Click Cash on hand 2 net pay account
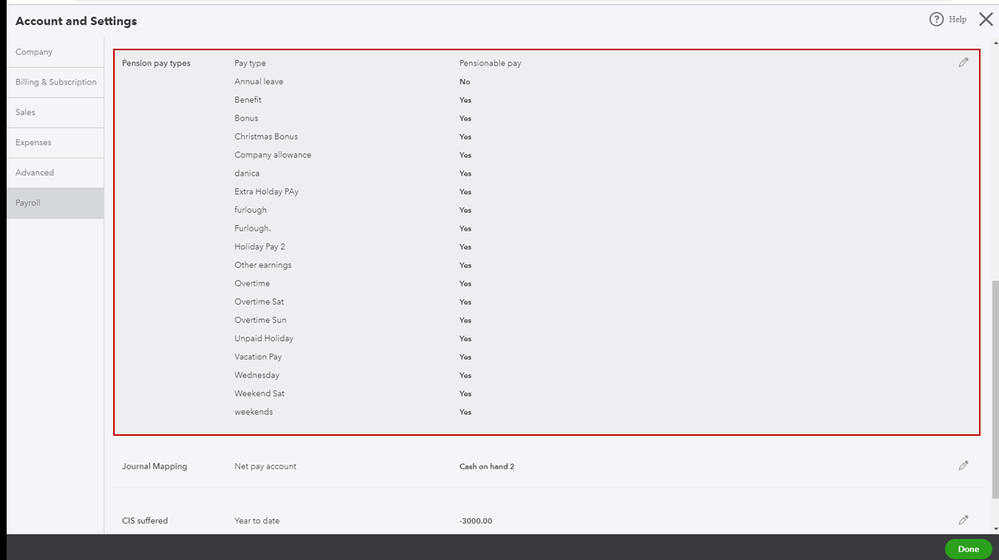This screenshot has height=560, width=999. tap(487, 466)
